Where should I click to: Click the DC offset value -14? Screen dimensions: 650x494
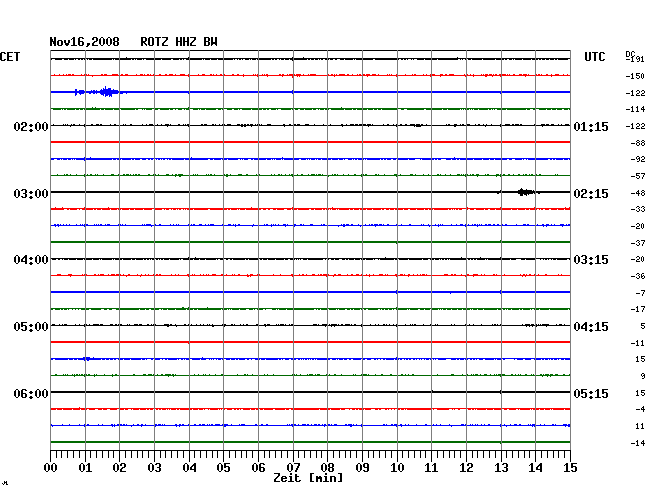[638, 443]
